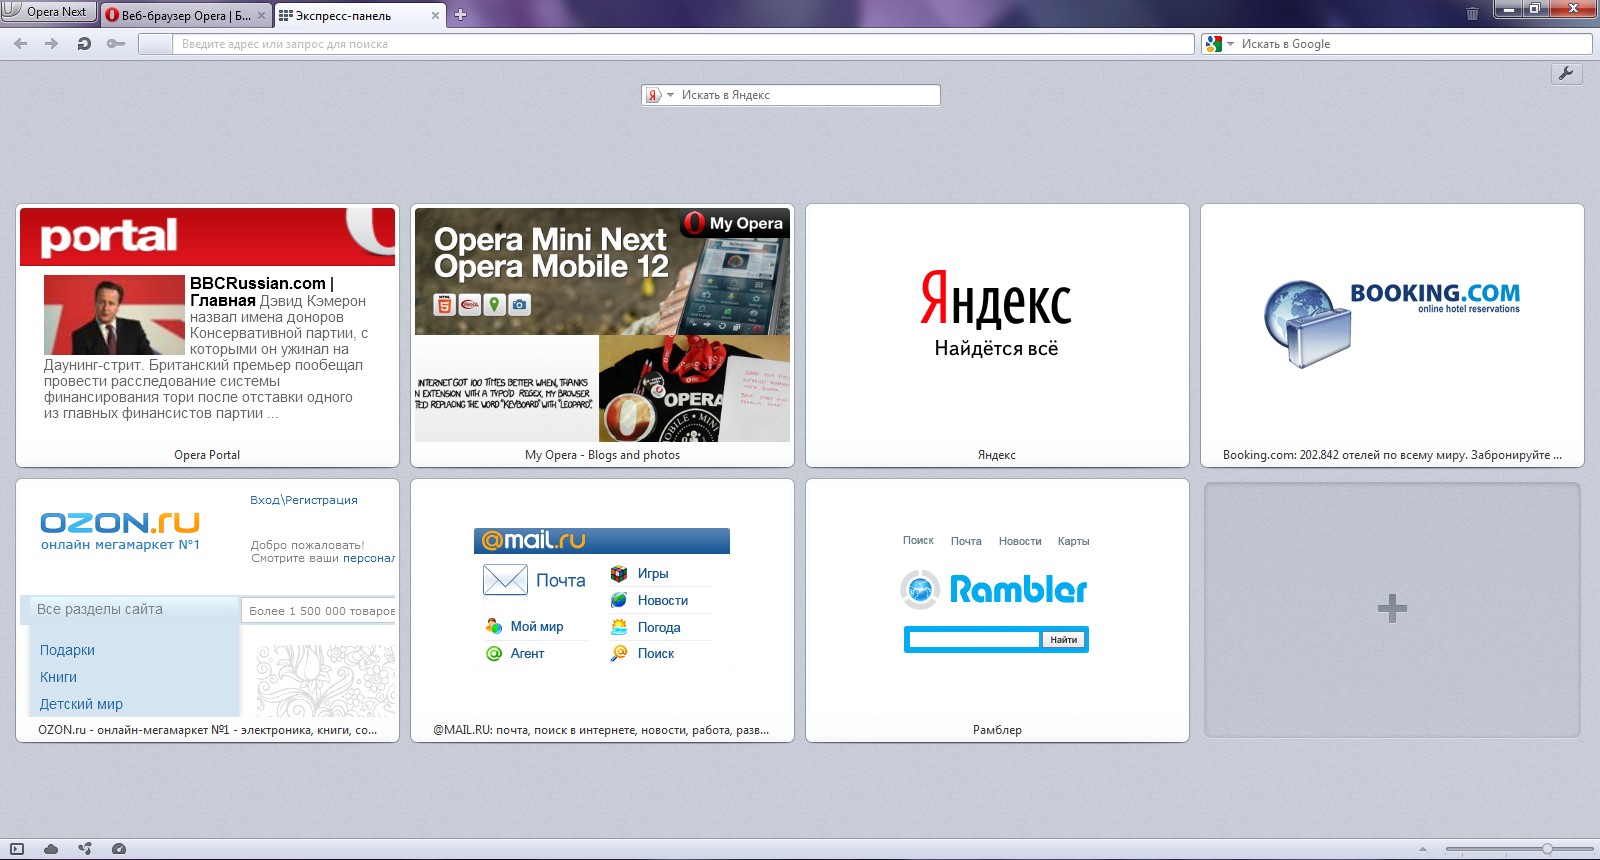1600x860 pixels.
Task: Open Speed Dial settings wrench icon
Action: [1566, 73]
